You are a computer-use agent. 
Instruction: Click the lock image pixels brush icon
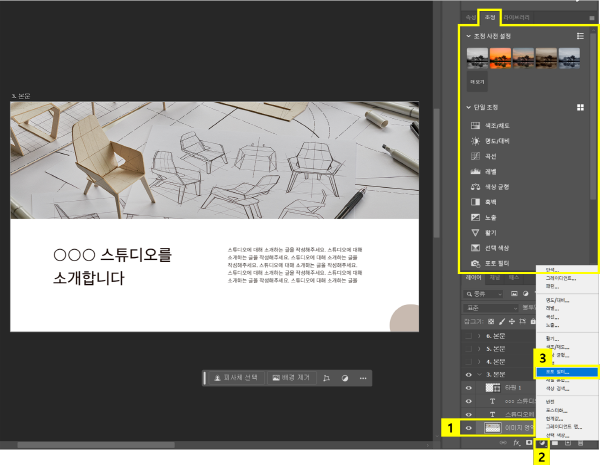(x=502, y=322)
